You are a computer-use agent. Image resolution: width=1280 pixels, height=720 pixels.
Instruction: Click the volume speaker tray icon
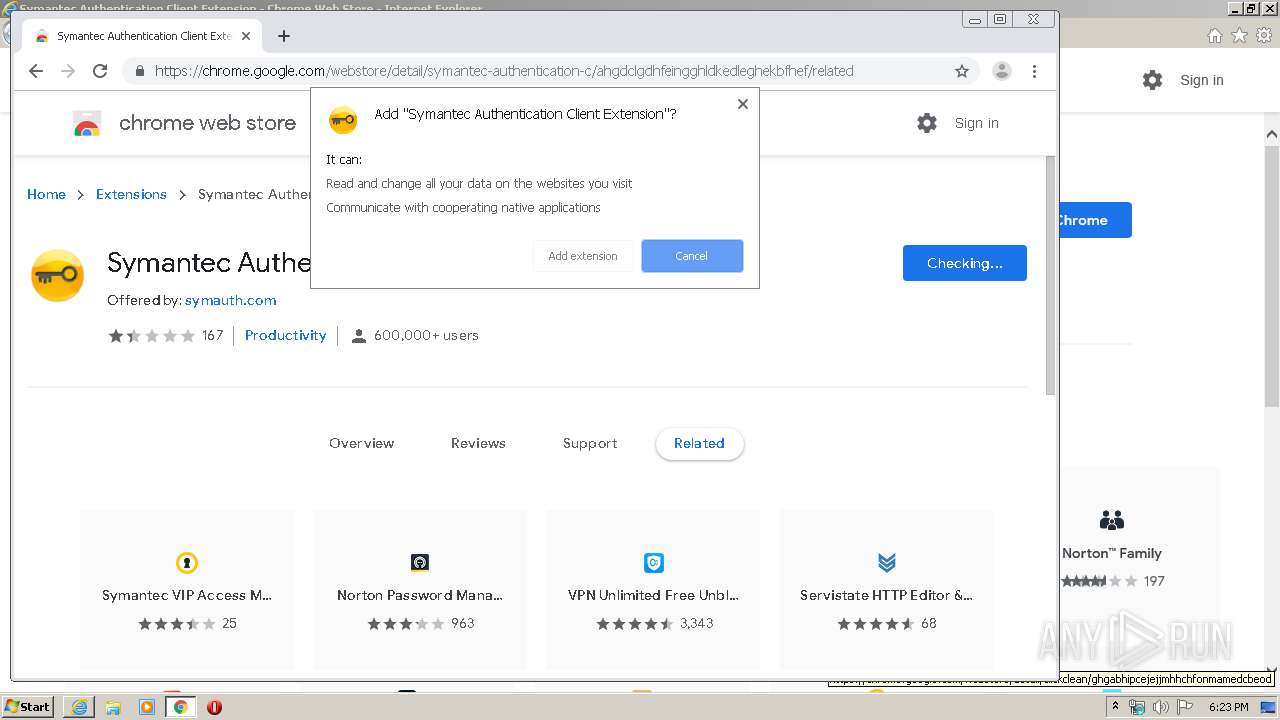[x=1160, y=707]
